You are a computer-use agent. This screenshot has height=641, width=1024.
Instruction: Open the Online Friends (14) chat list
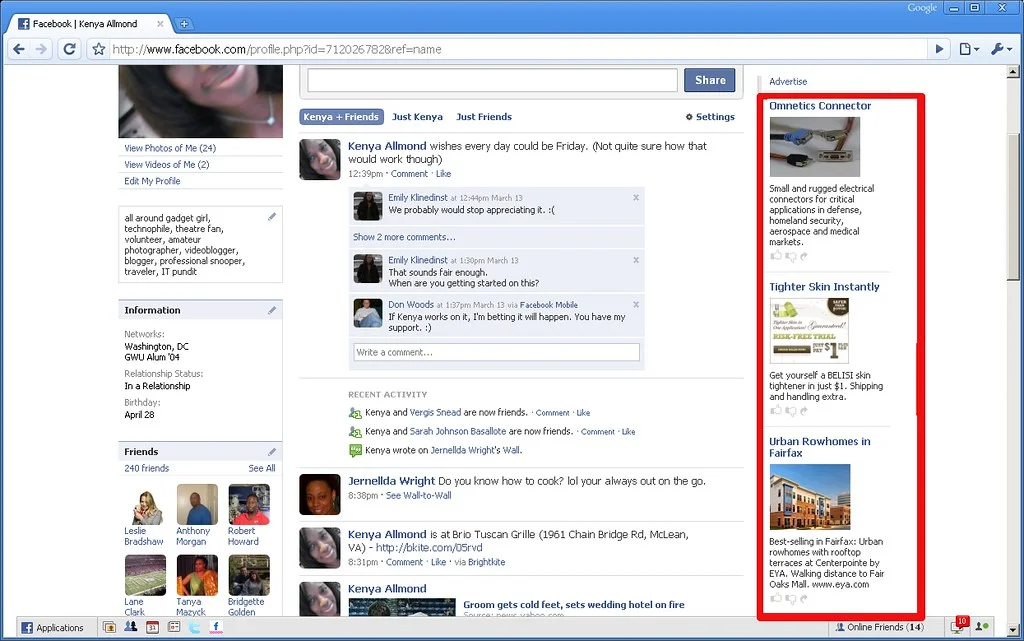point(880,627)
